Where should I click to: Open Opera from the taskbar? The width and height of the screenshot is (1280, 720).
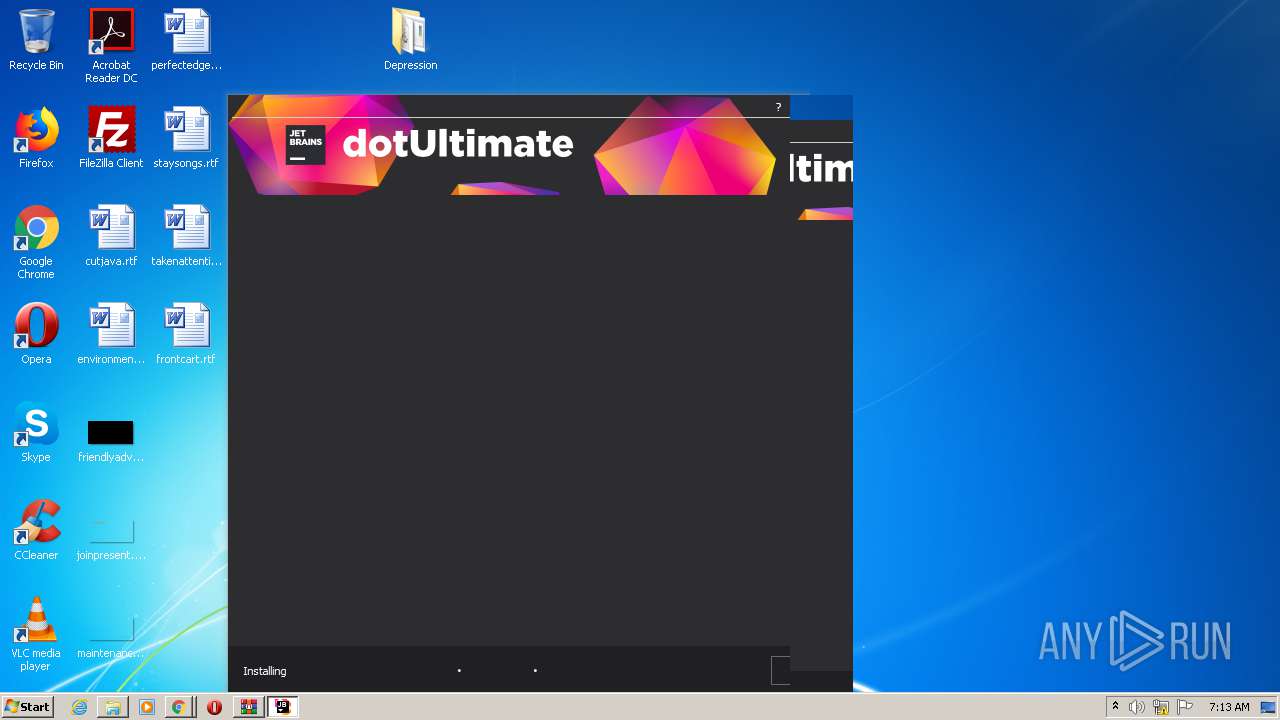click(214, 707)
